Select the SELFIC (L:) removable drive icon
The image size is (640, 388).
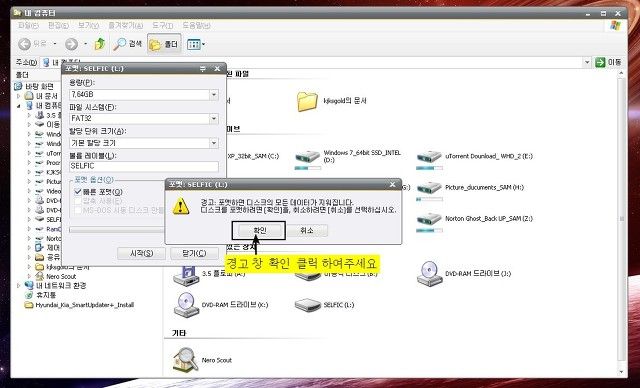point(308,305)
